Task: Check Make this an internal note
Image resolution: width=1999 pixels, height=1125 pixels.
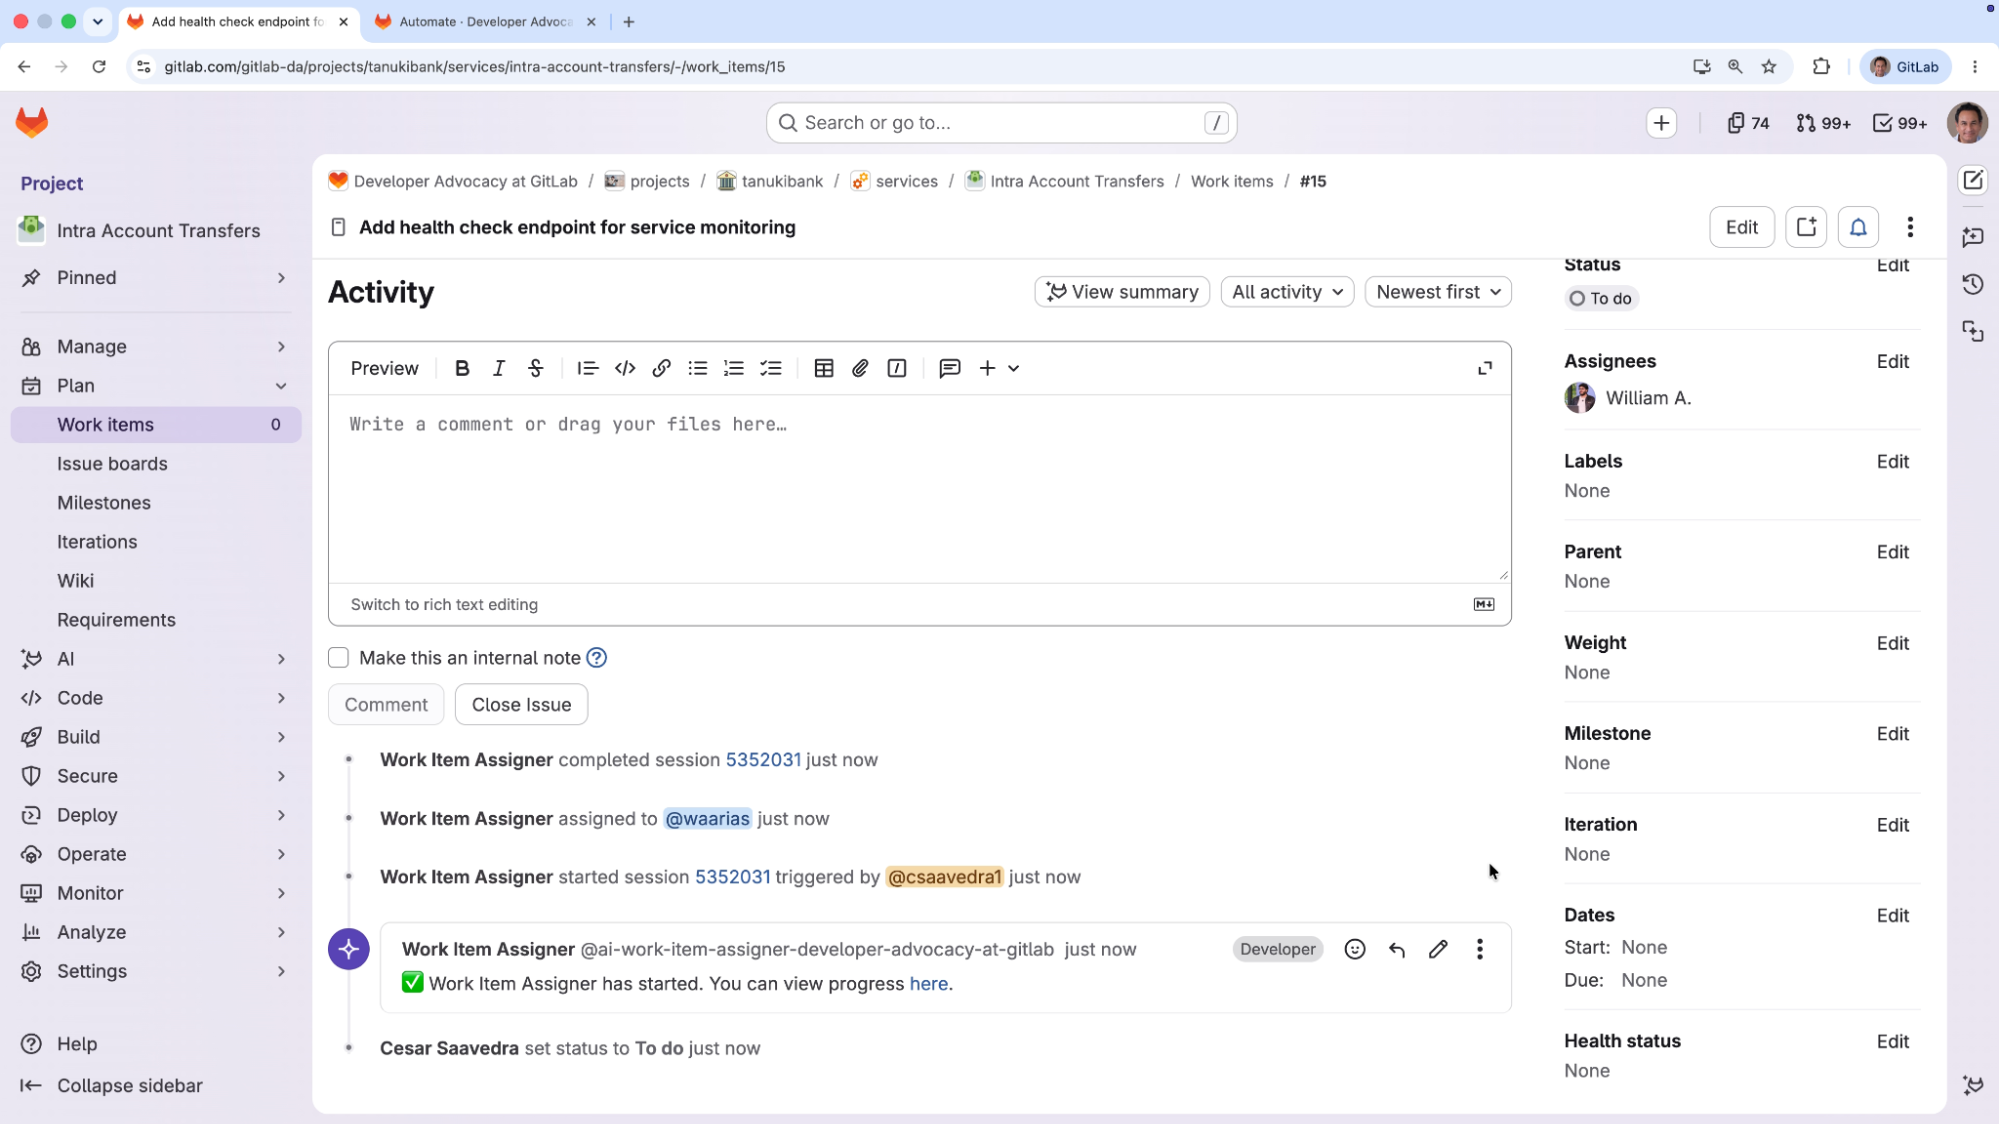Action: [x=338, y=658]
